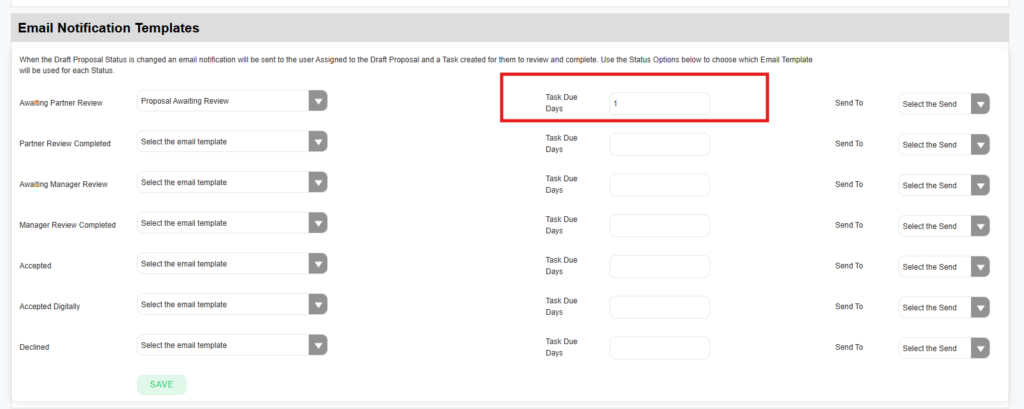The image size is (1024, 409).
Task: Click Task Due Days input for Awaiting Manager Review
Action: coord(659,185)
